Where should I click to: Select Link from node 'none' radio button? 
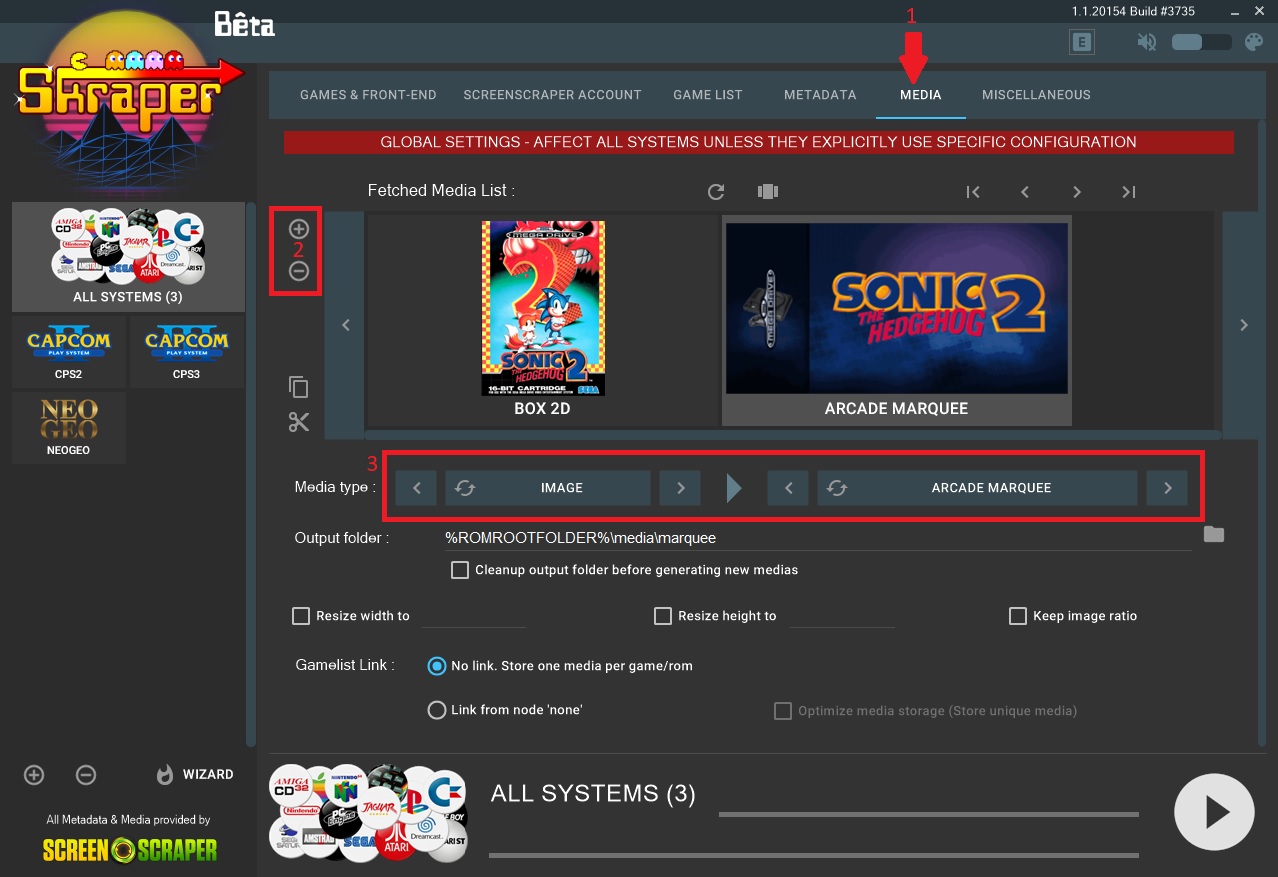click(x=437, y=710)
